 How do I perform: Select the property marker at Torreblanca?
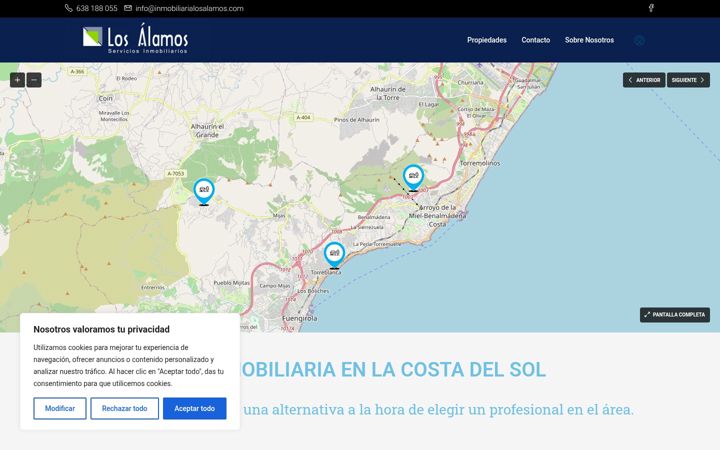pyautogui.click(x=334, y=255)
